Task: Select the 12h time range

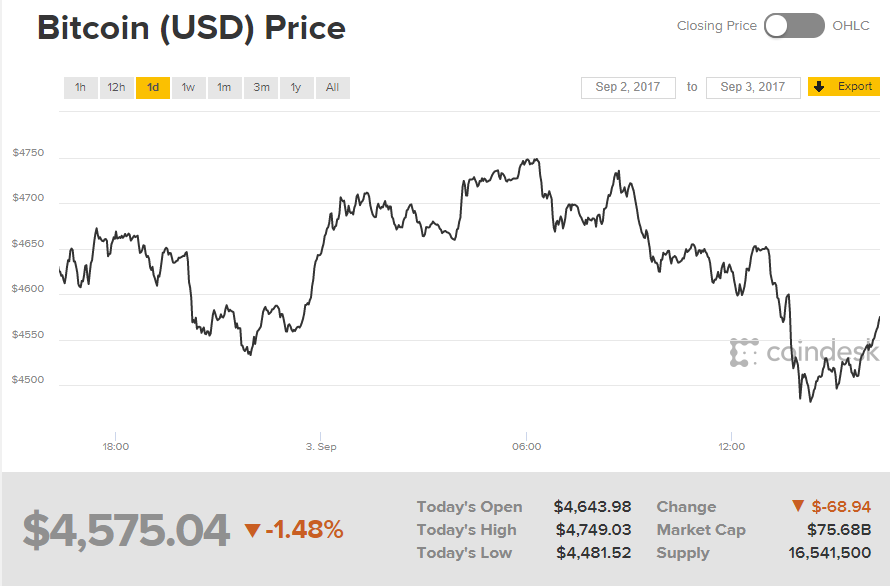Action: [x=116, y=88]
